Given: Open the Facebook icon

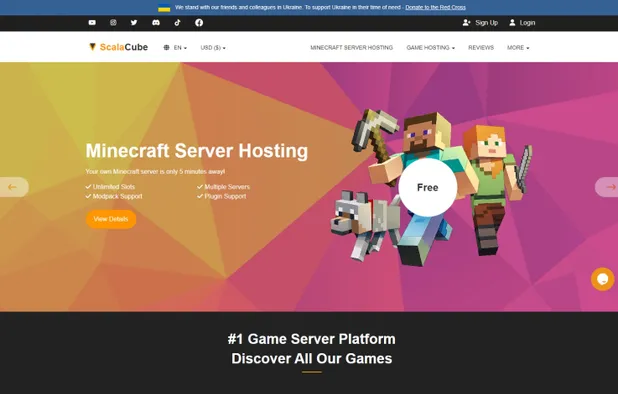Looking at the screenshot, I should 199,22.
